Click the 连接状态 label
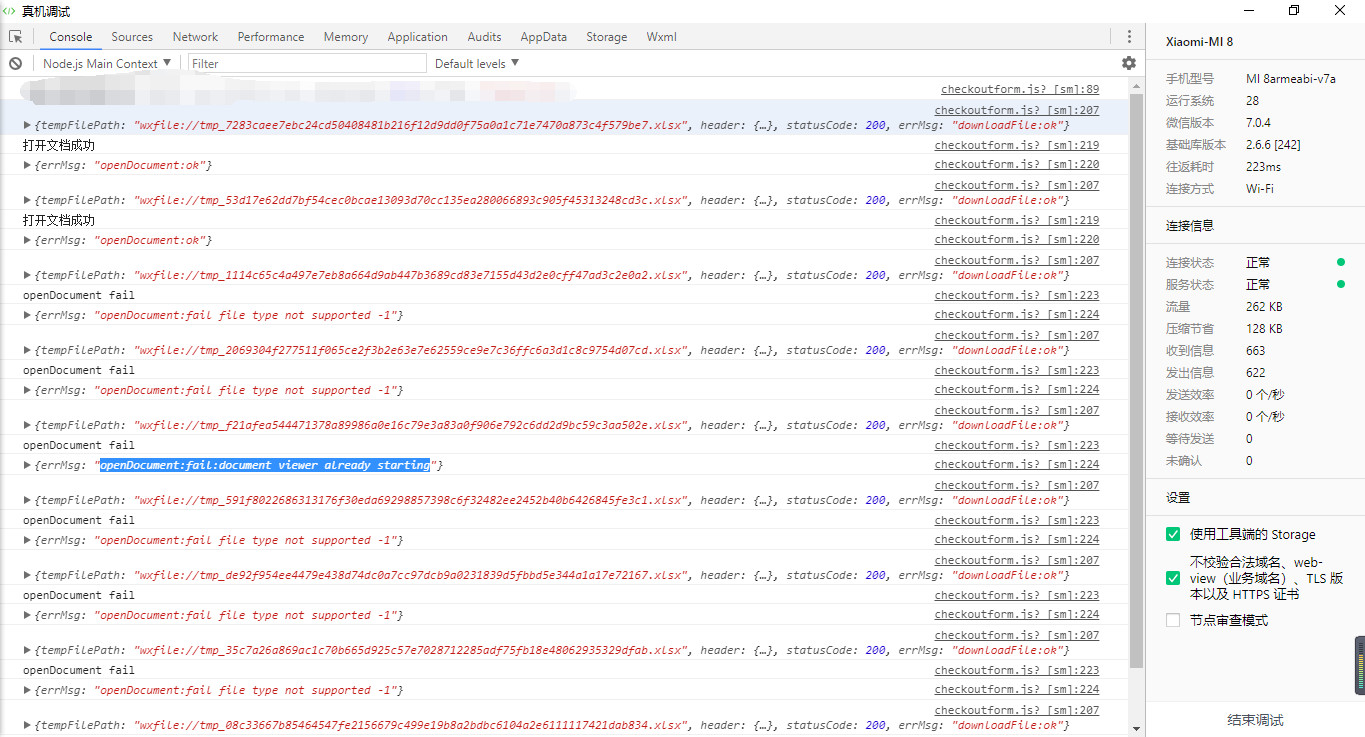Image resolution: width=1365 pixels, height=737 pixels. [x=1190, y=263]
